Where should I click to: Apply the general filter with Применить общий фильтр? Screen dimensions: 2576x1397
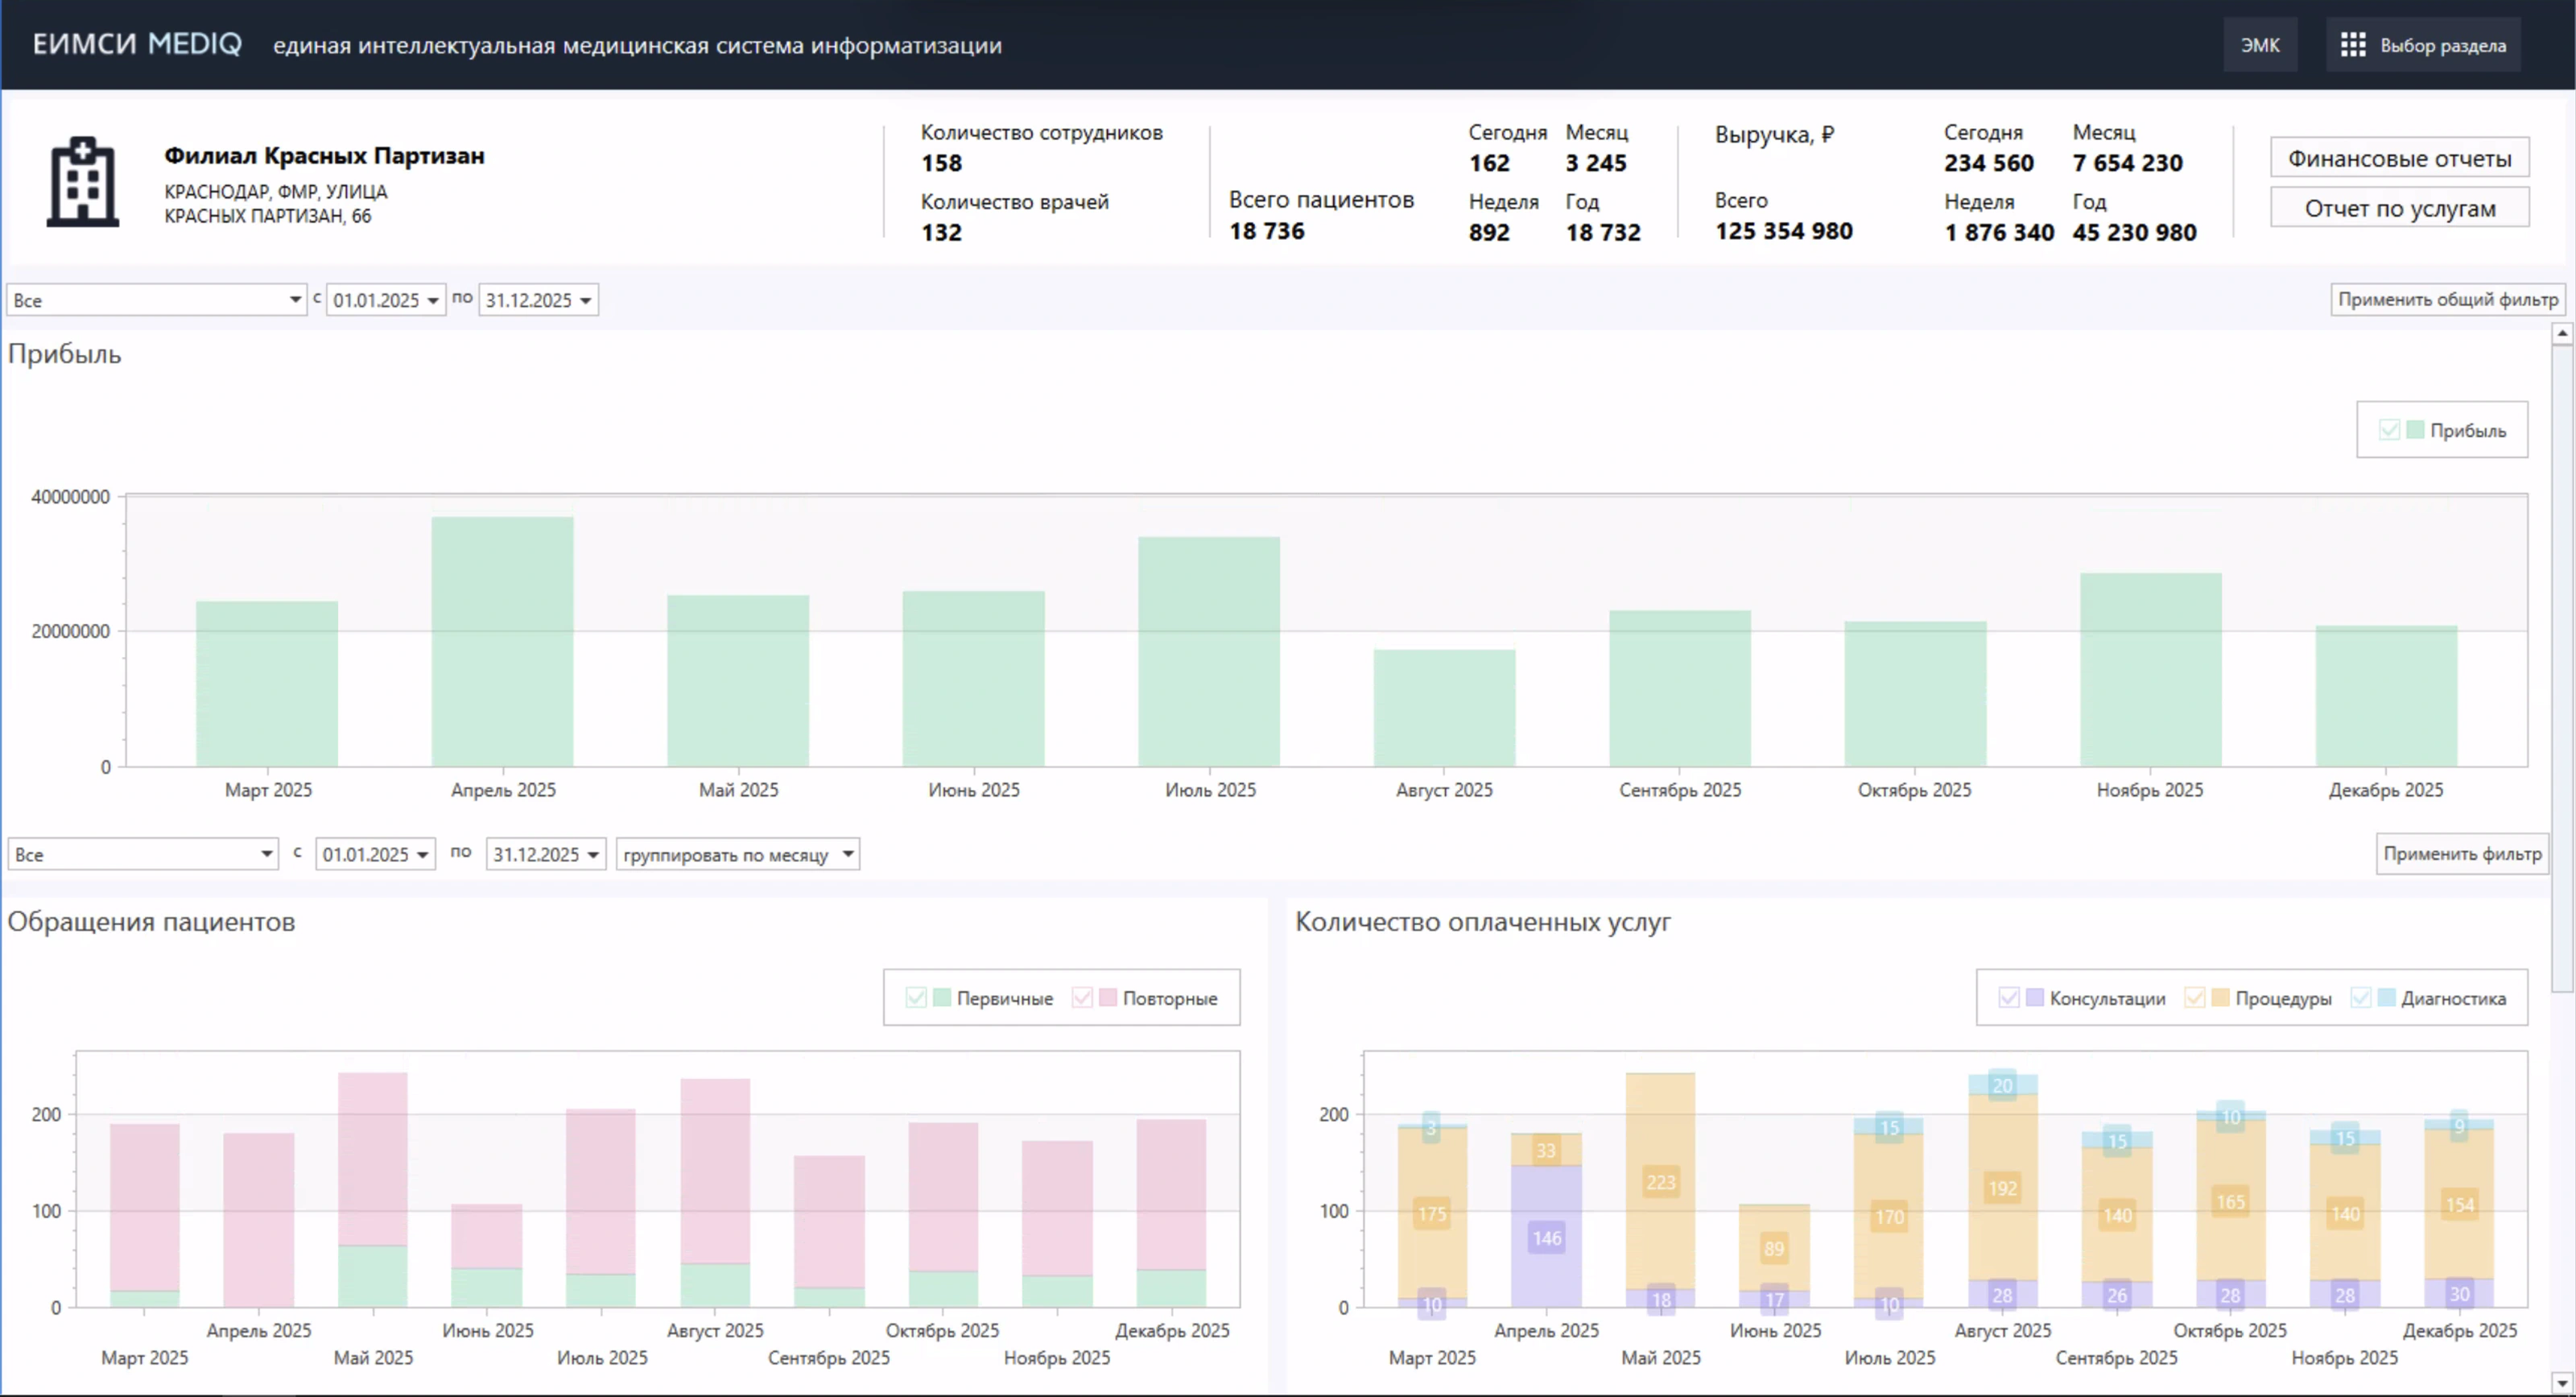pos(2447,299)
